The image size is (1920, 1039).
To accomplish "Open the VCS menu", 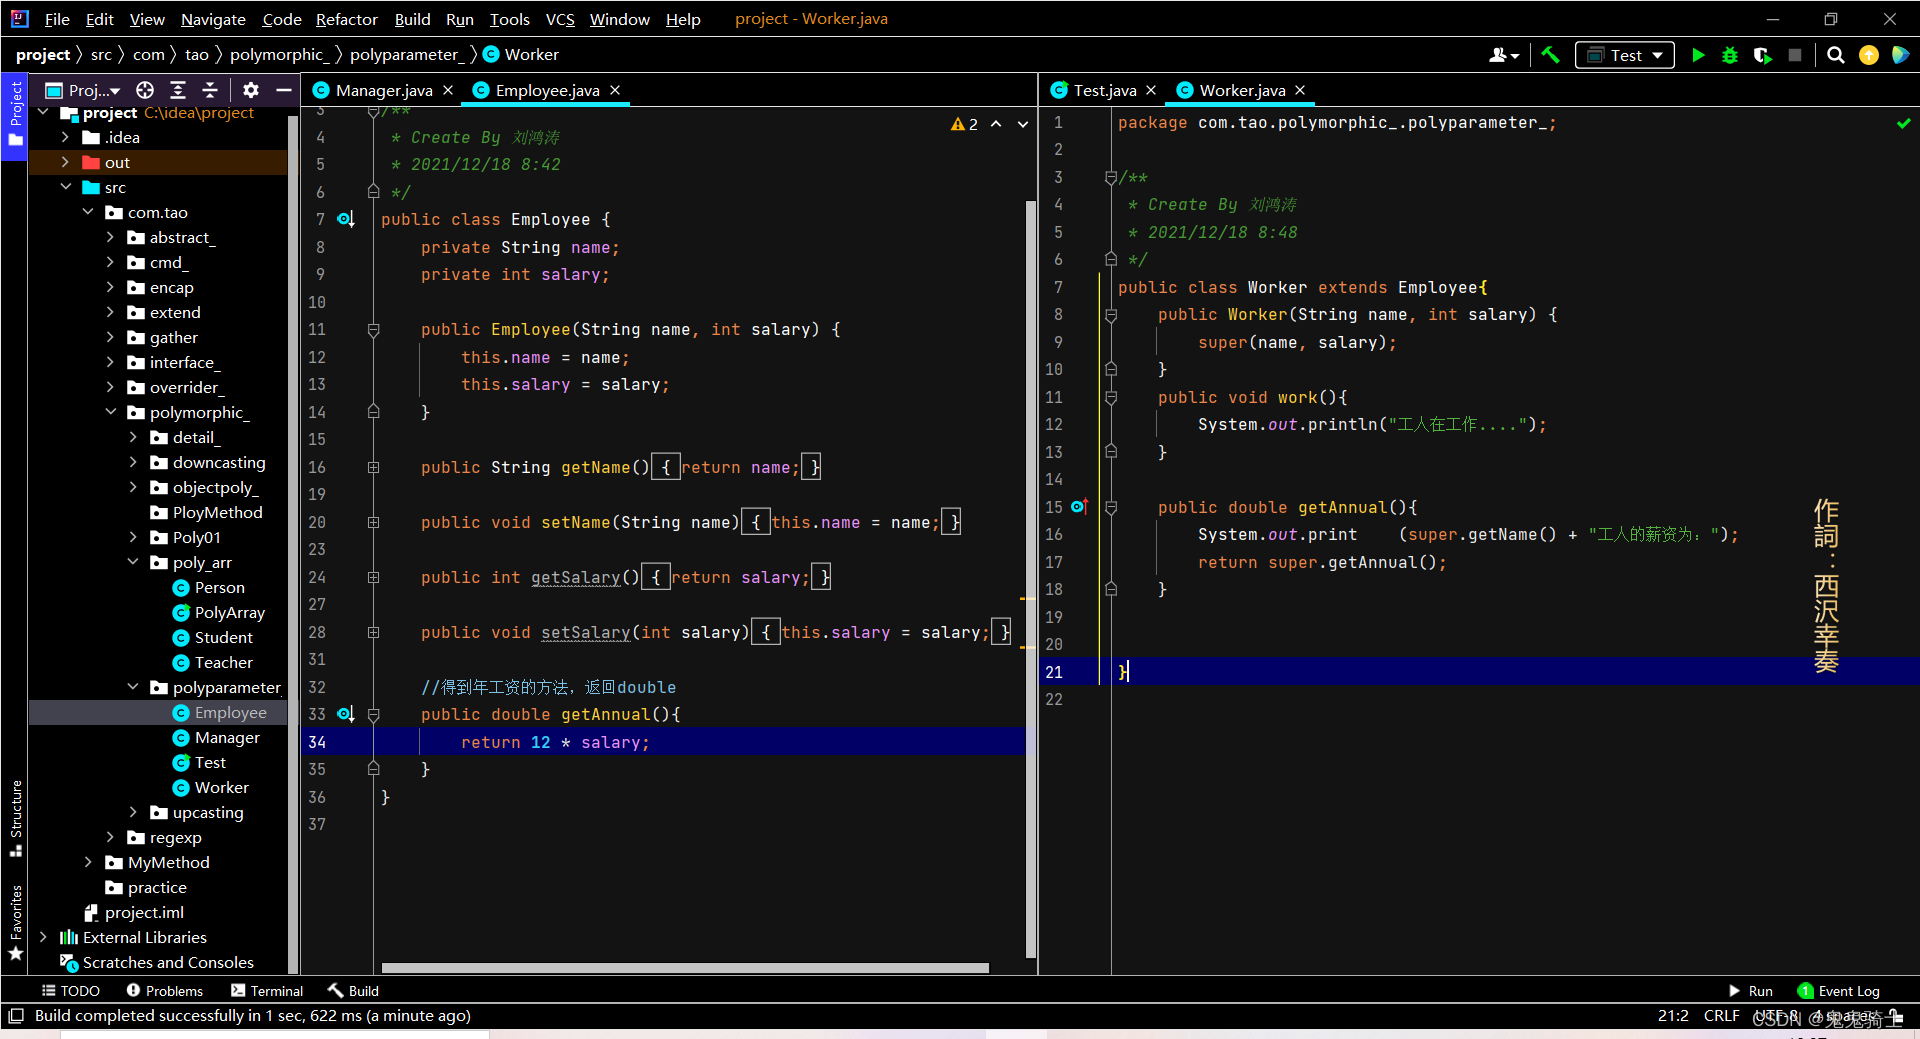I will click(560, 19).
